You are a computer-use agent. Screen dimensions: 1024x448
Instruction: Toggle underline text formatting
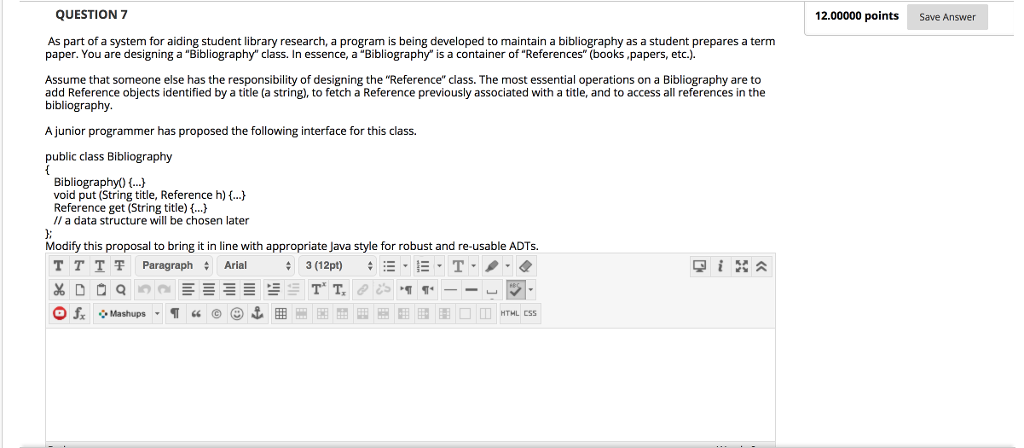(x=99, y=266)
